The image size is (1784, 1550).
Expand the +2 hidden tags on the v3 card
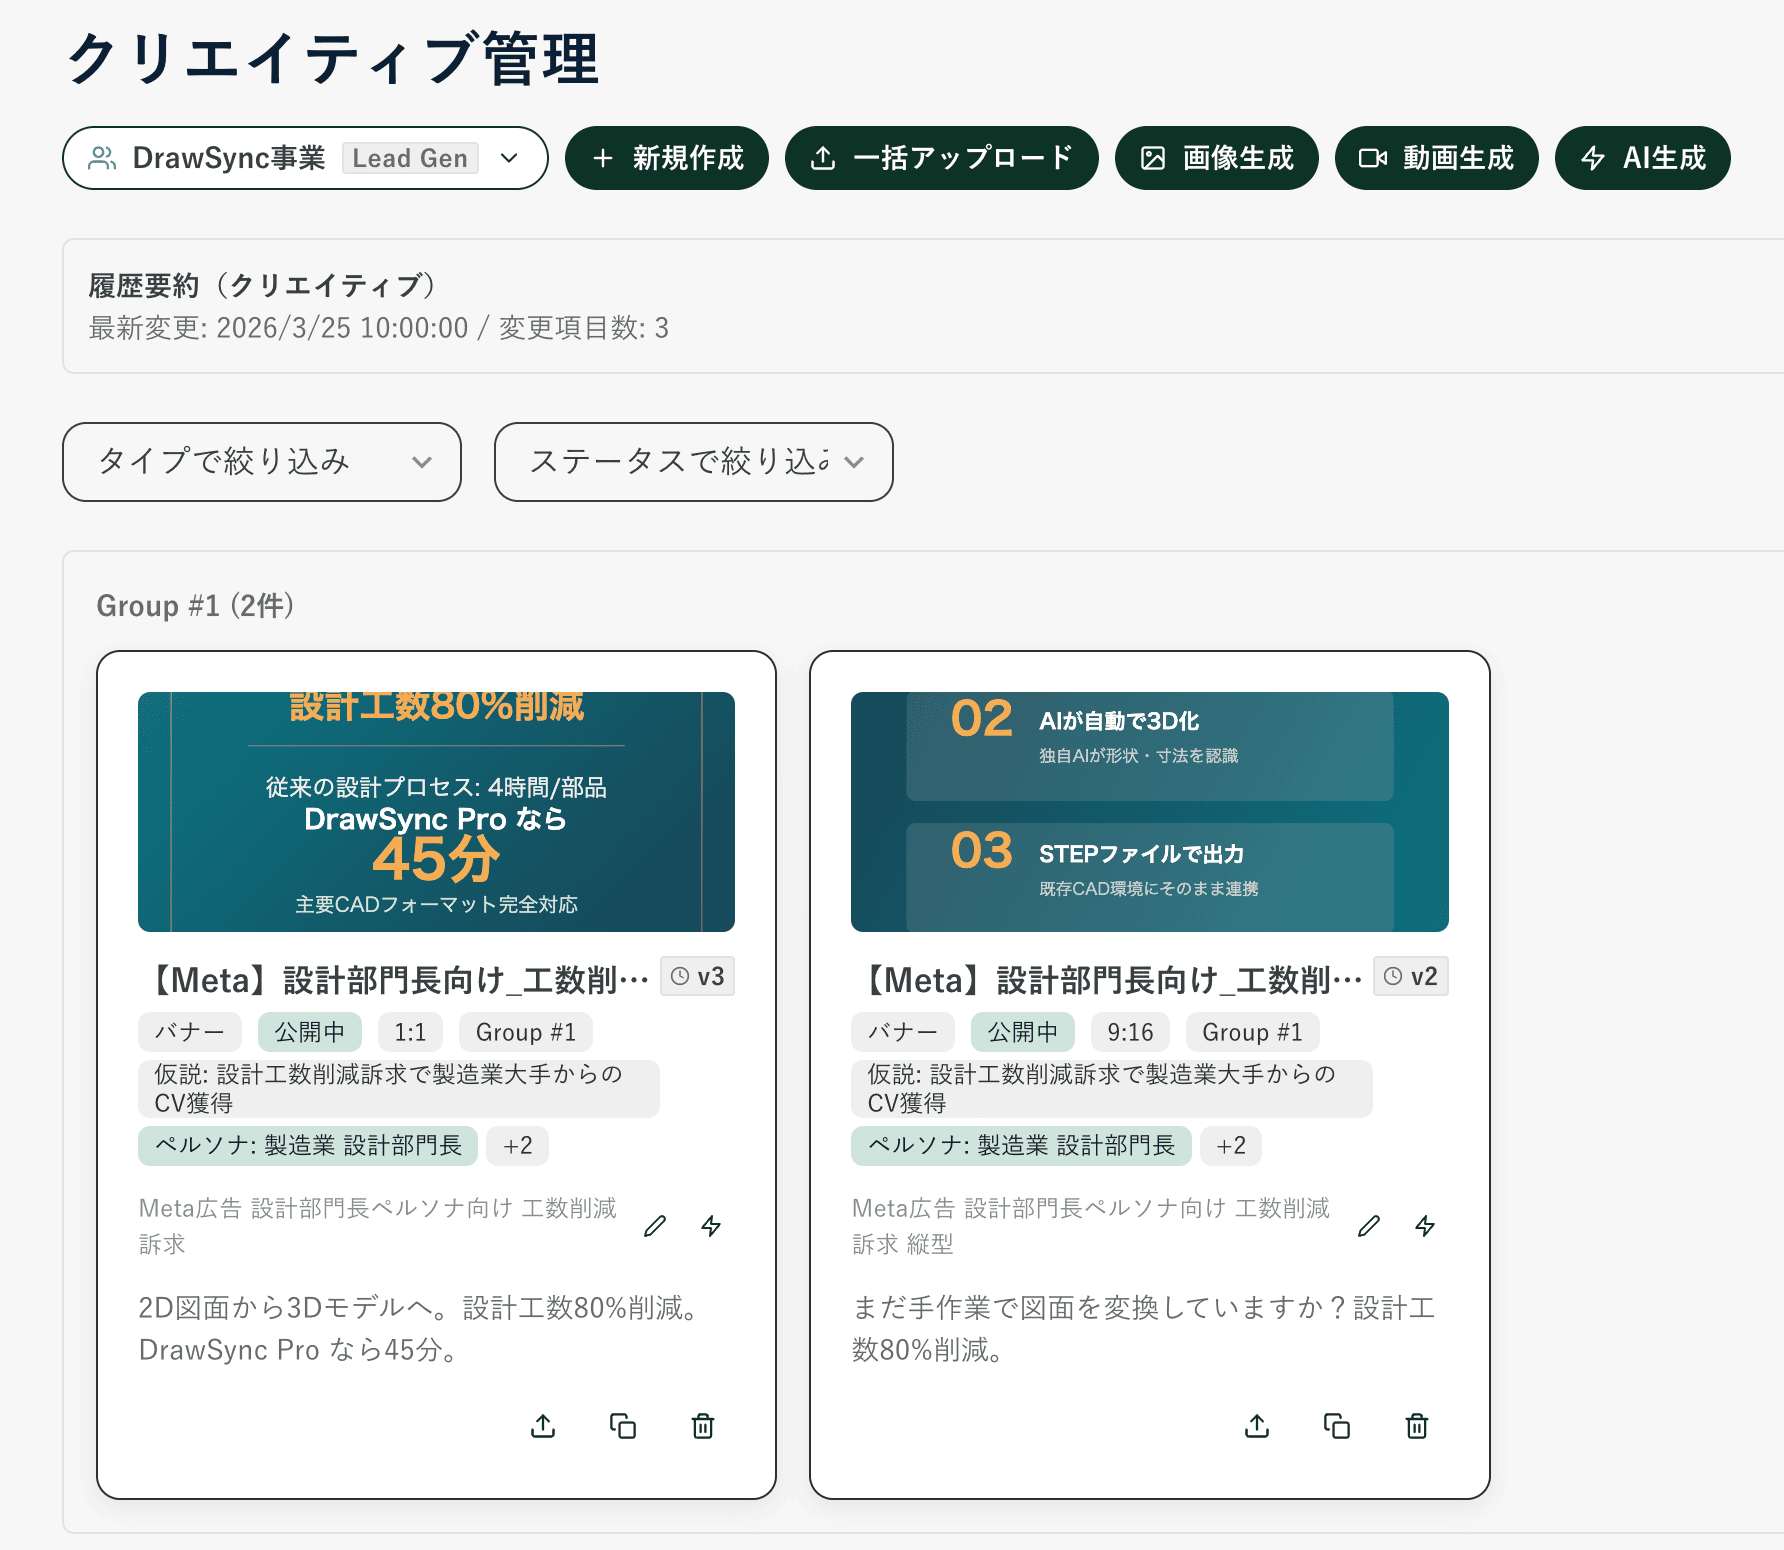point(518,1146)
